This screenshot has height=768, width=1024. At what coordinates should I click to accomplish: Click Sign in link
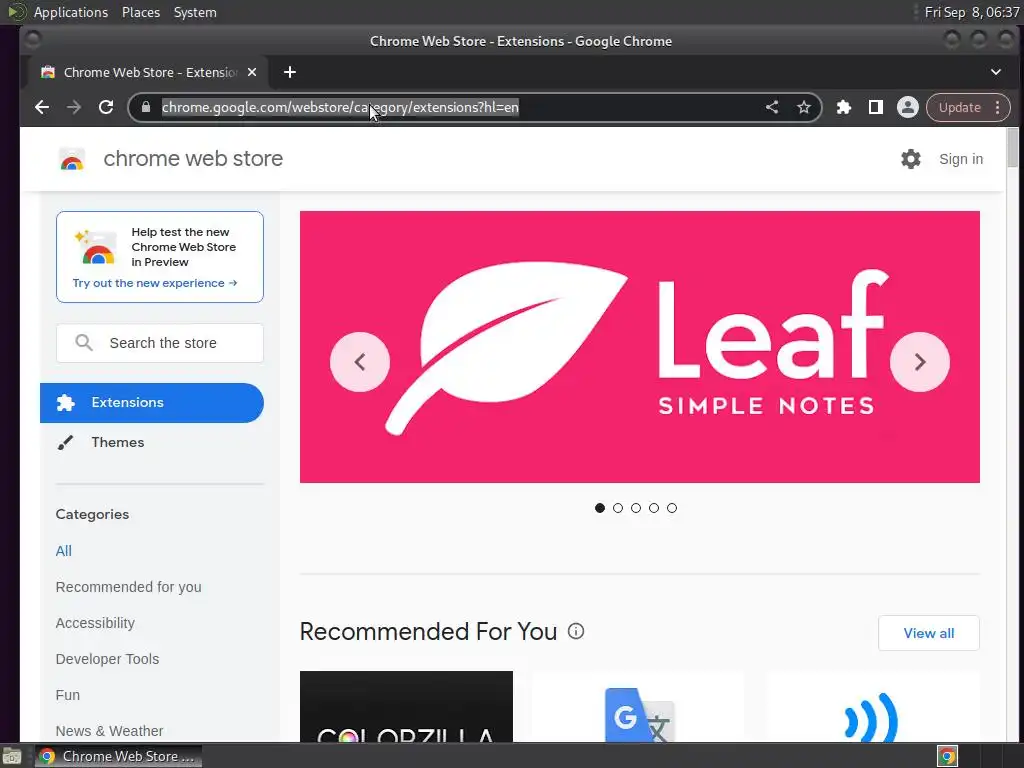pyautogui.click(x=961, y=159)
